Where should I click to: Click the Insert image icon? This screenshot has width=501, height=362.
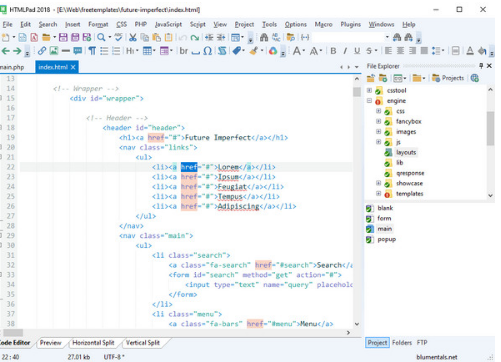click(54, 51)
